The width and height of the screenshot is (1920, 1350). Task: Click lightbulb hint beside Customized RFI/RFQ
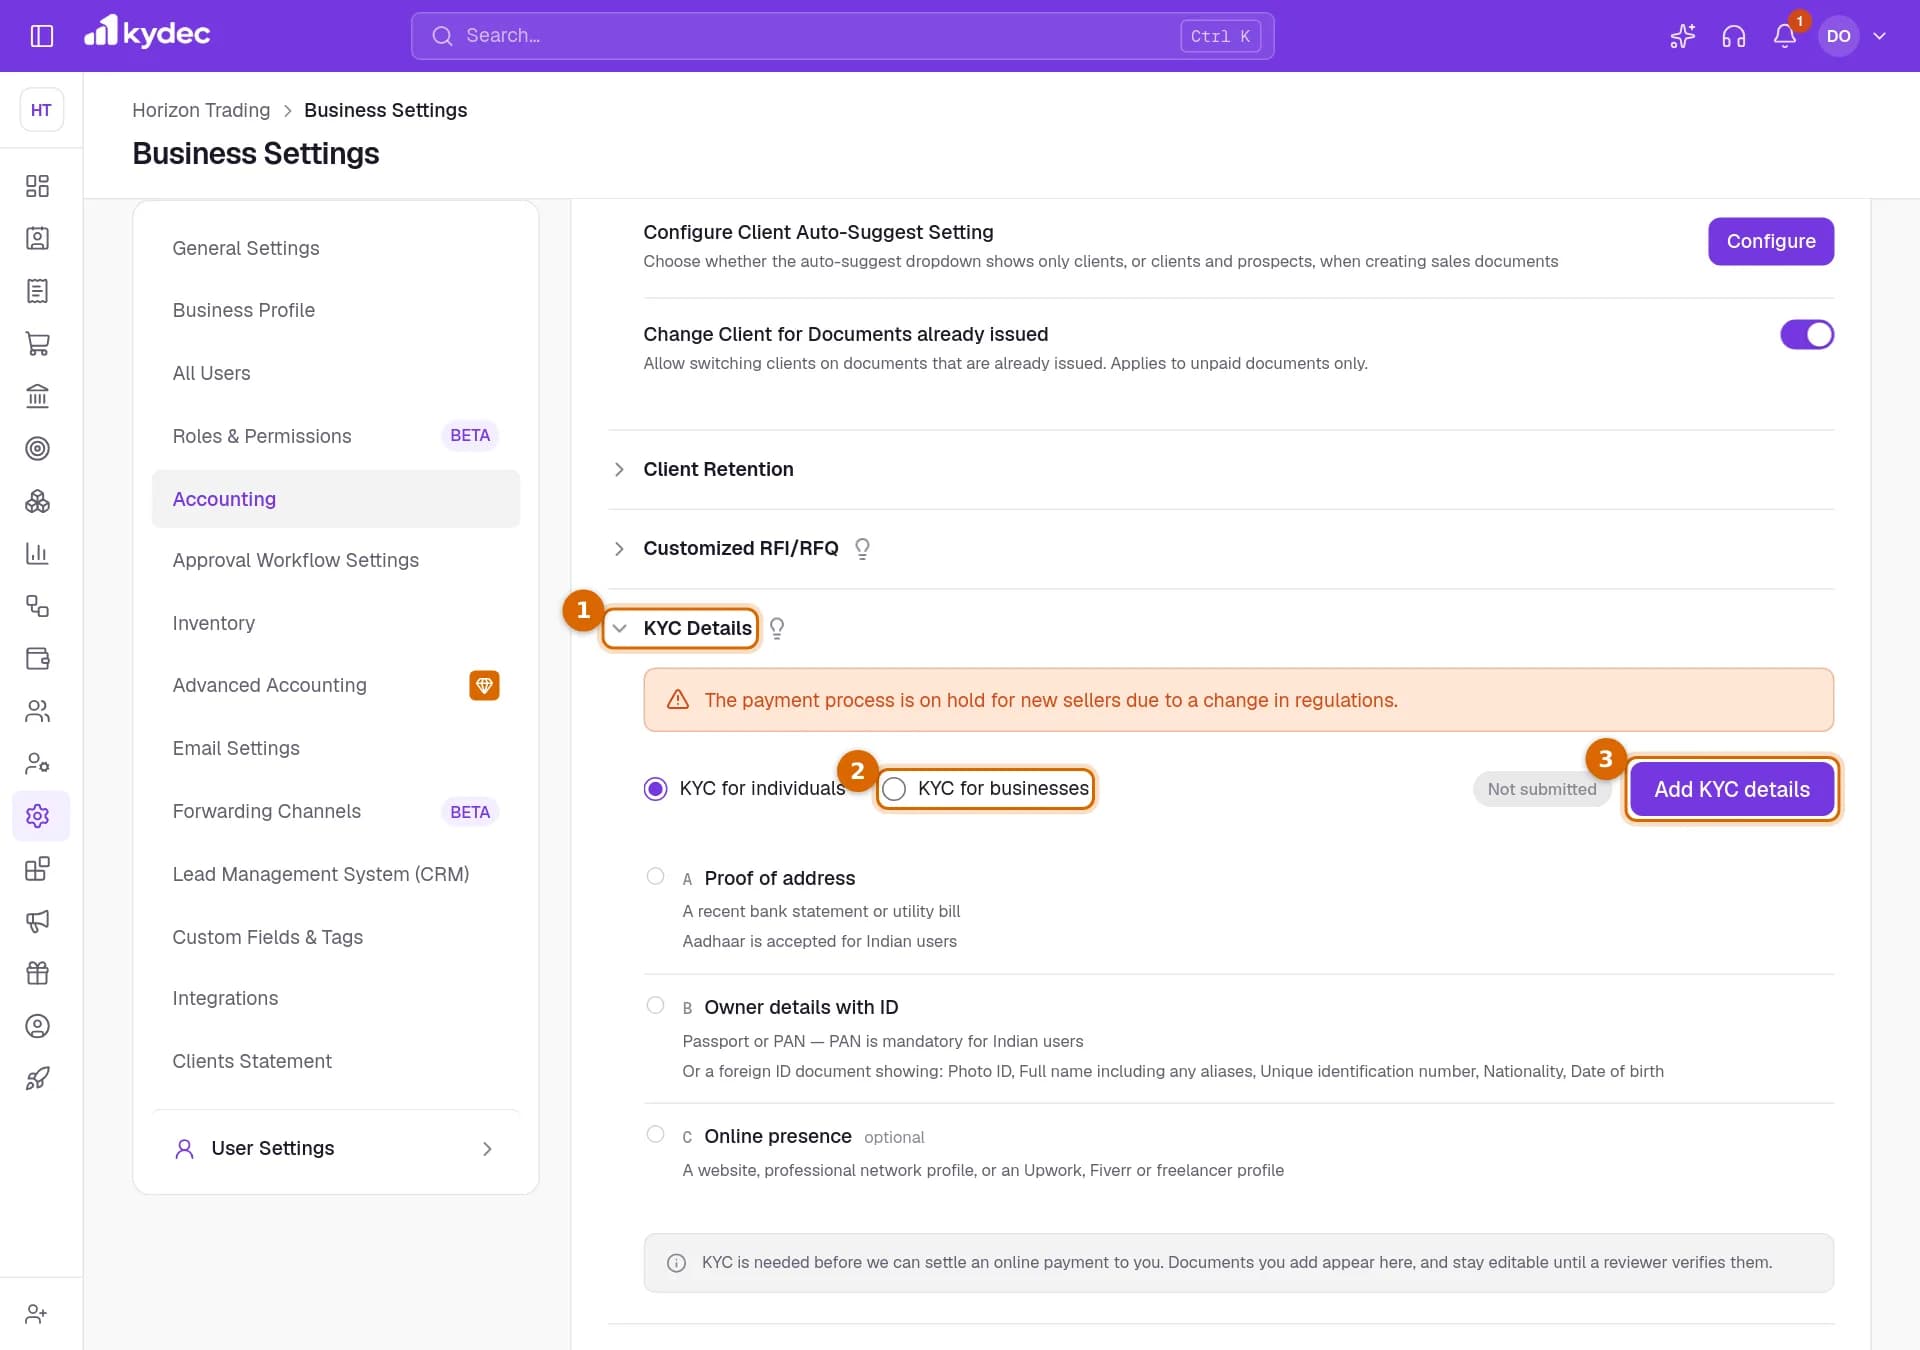click(x=862, y=548)
